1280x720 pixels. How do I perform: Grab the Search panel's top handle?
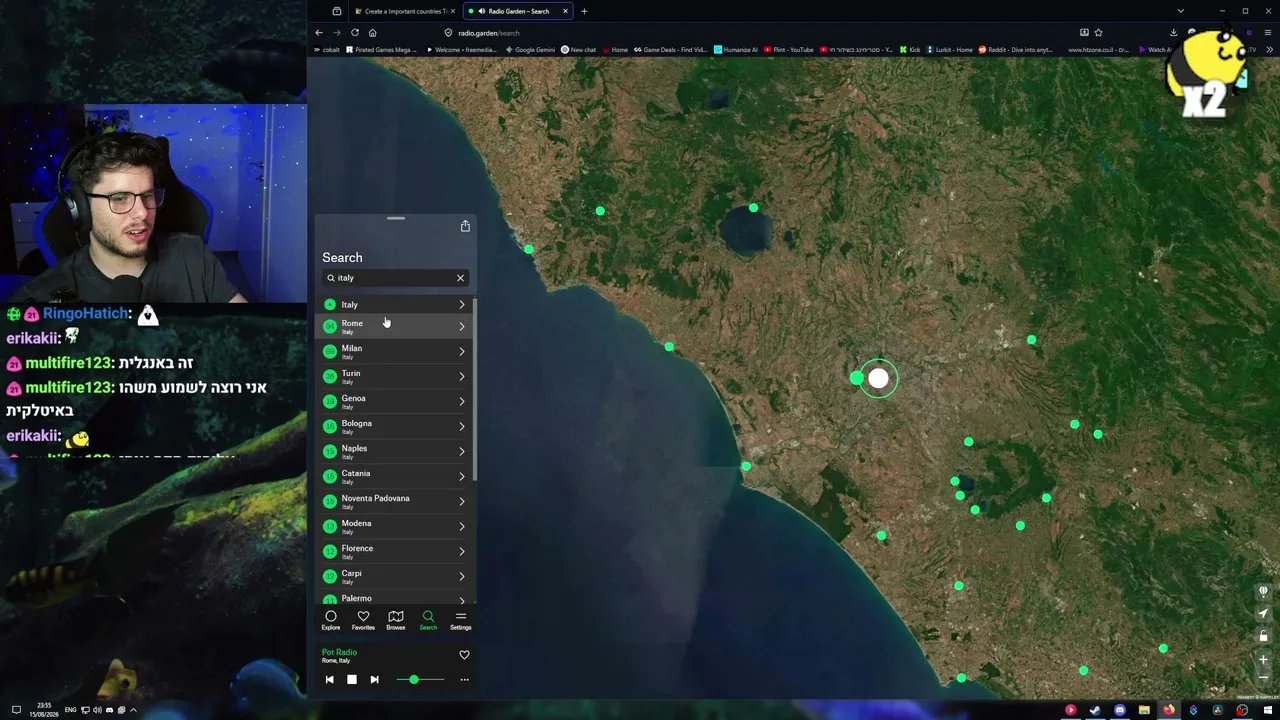pyautogui.click(x=396, y=217)
